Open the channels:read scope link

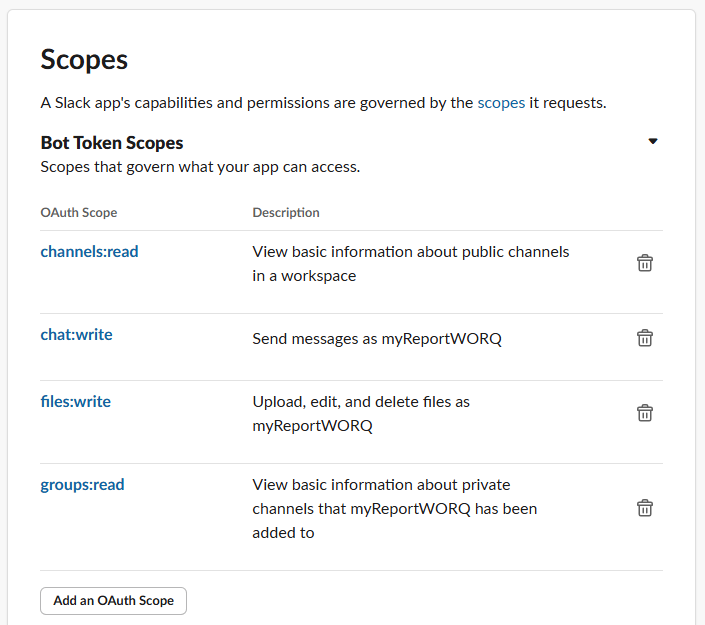89,252
